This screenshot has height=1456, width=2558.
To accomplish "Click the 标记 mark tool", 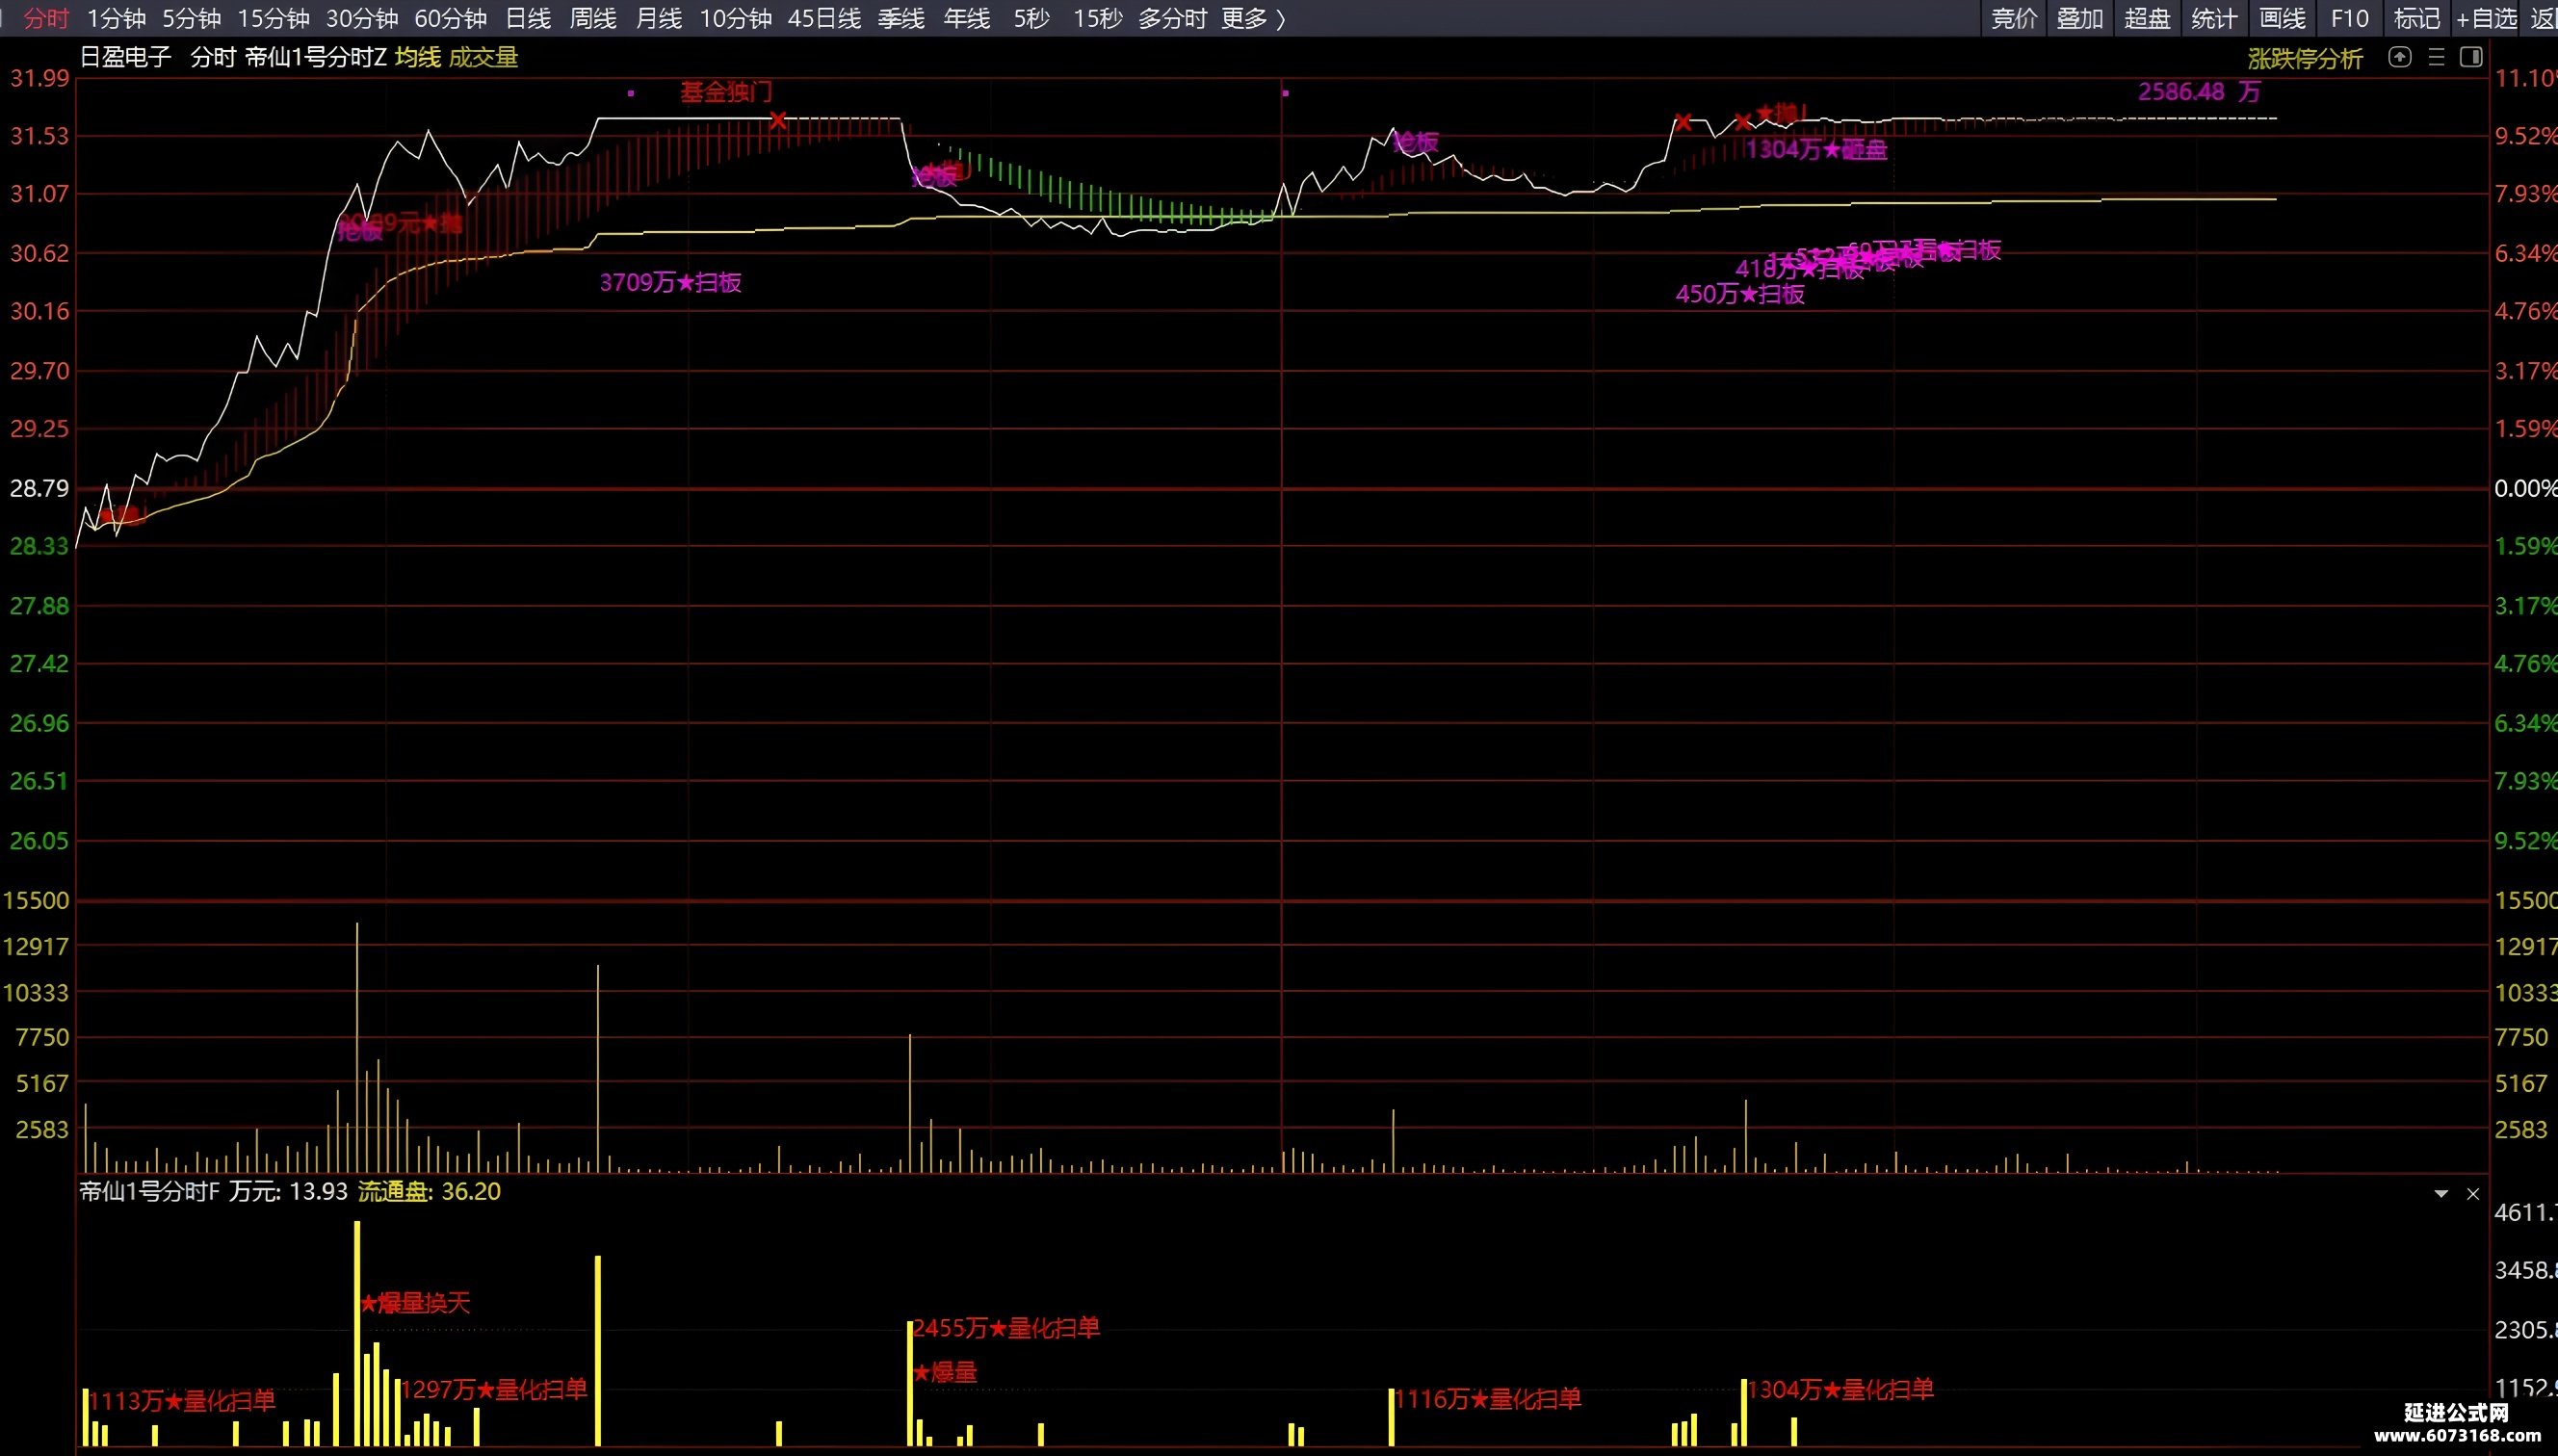I will click(x=2416, y=18).
